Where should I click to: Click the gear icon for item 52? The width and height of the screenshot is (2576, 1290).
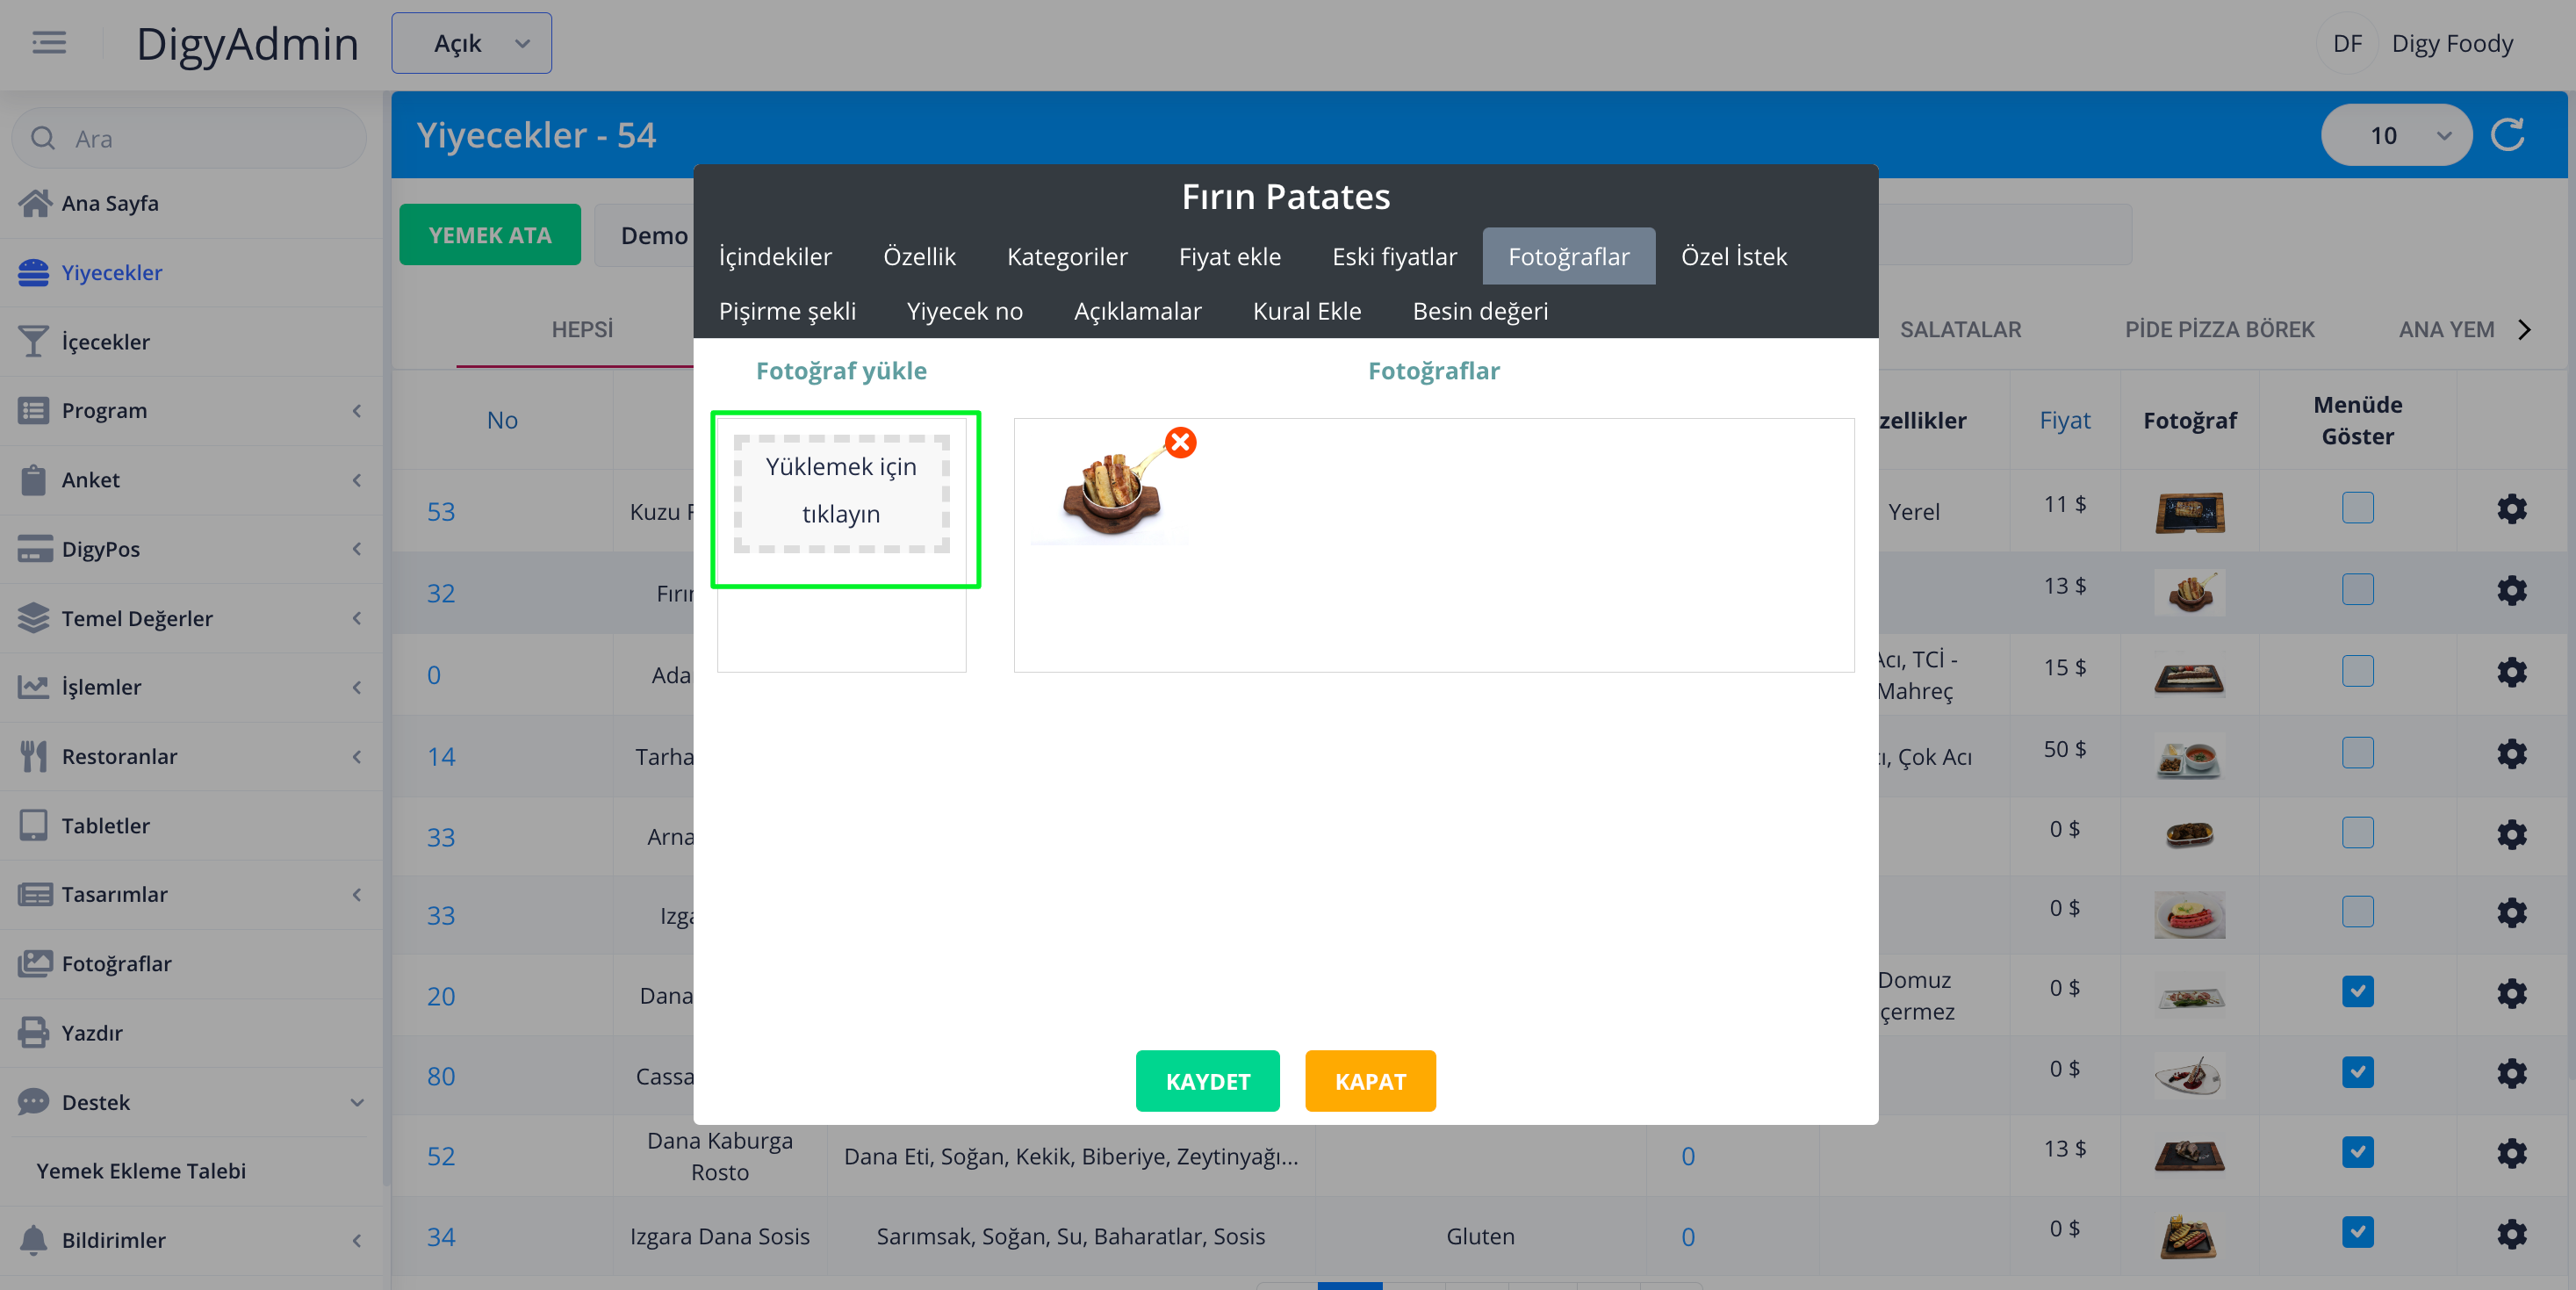(2511, 1153)
